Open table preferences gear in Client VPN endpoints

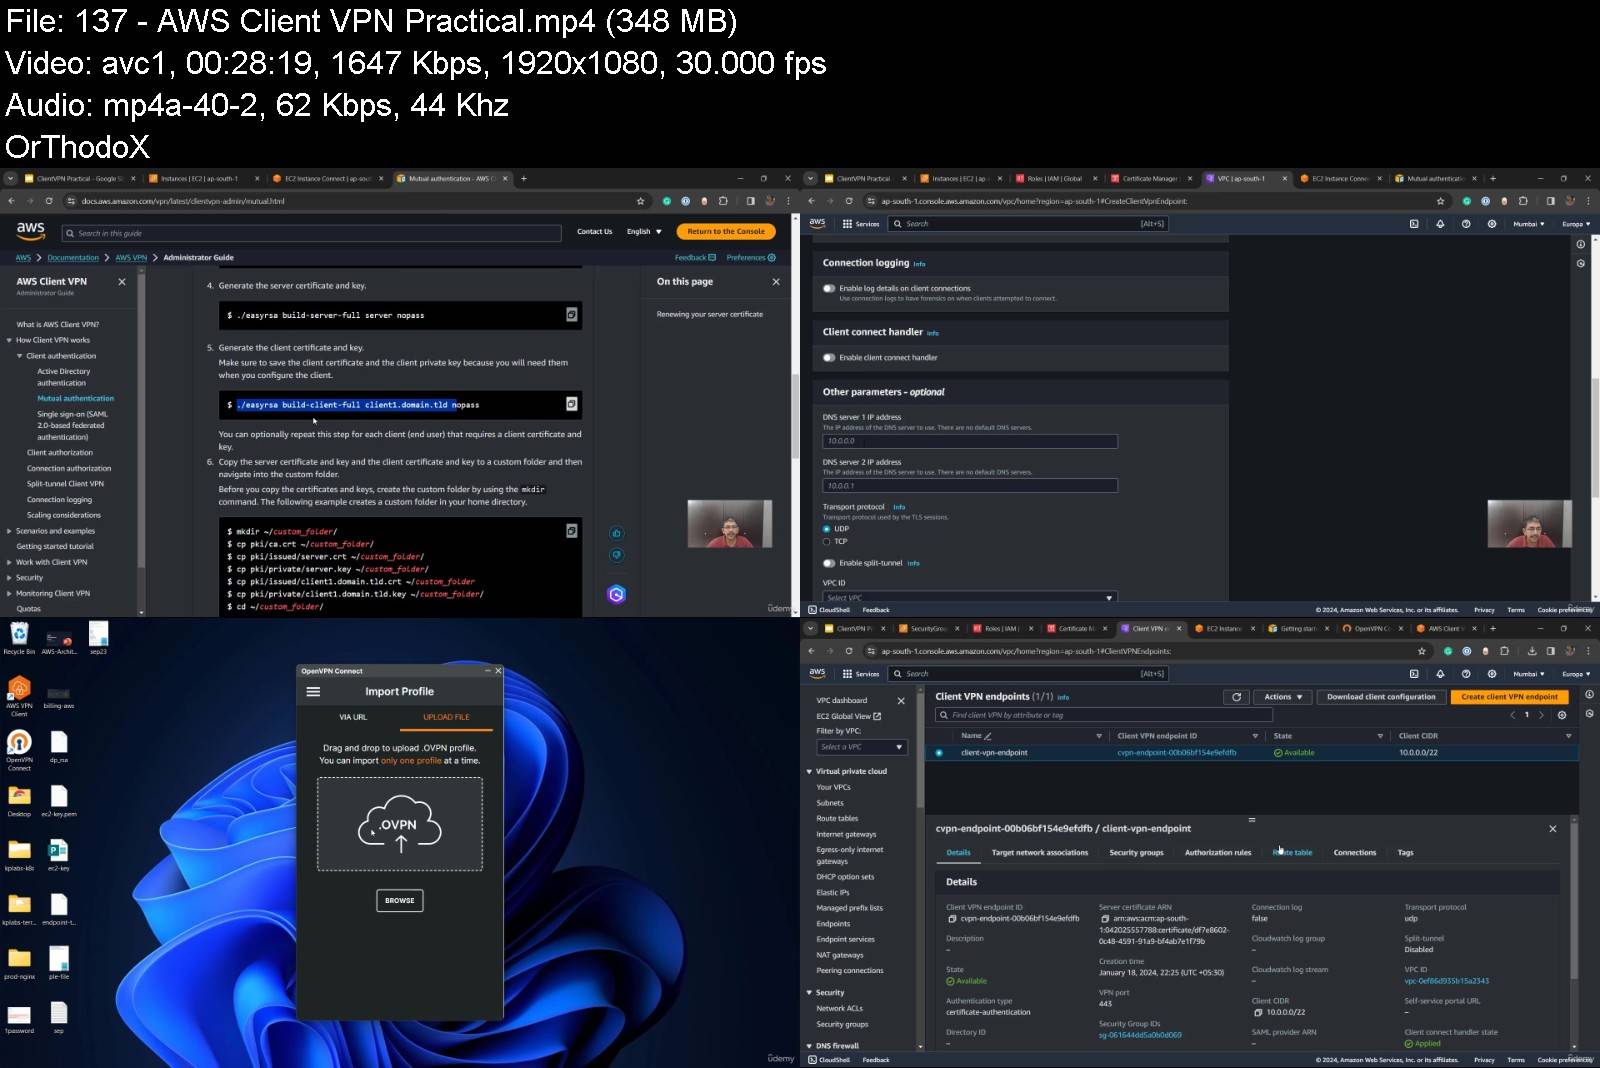pos(1562,715)
